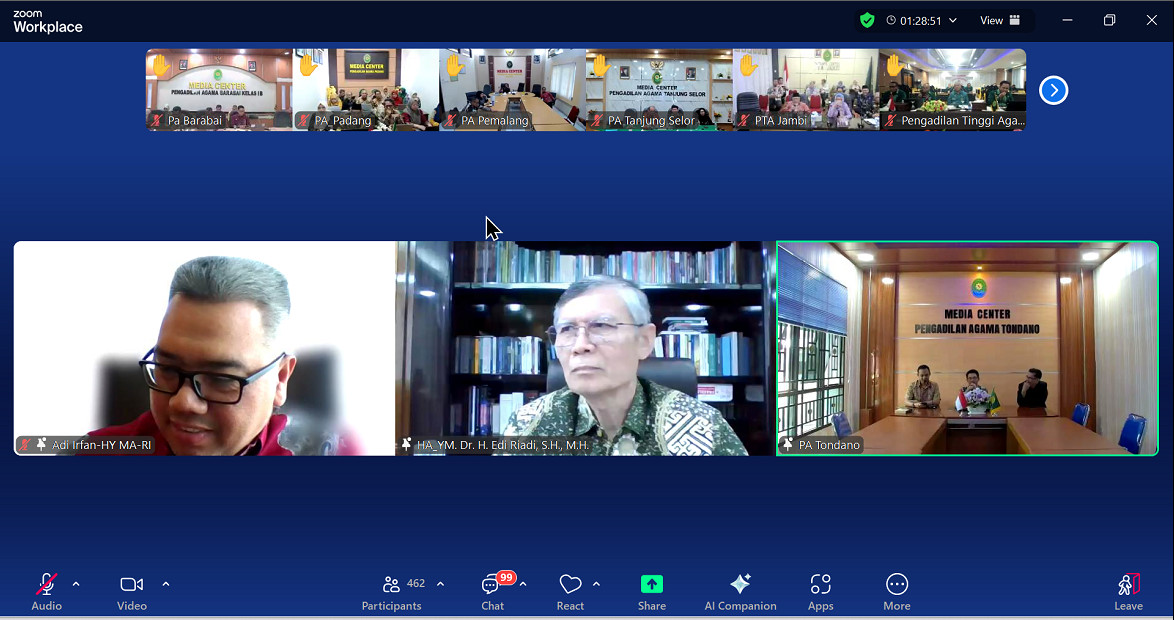The height and width of the screenshot is (620, 1174).
Task: Expand the React options caret
Action: click(596, 584)
